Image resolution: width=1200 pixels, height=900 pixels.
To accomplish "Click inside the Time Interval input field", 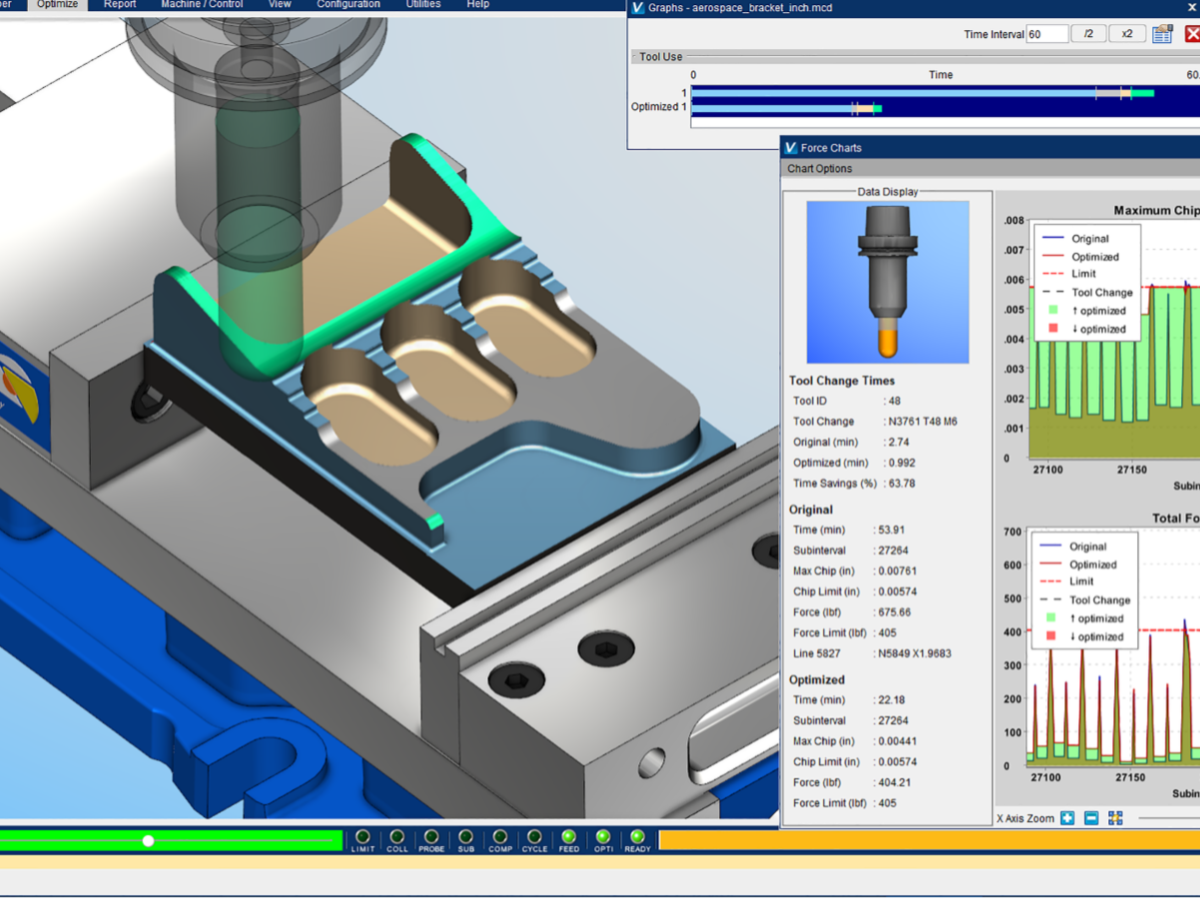I will pos(1048,33).
